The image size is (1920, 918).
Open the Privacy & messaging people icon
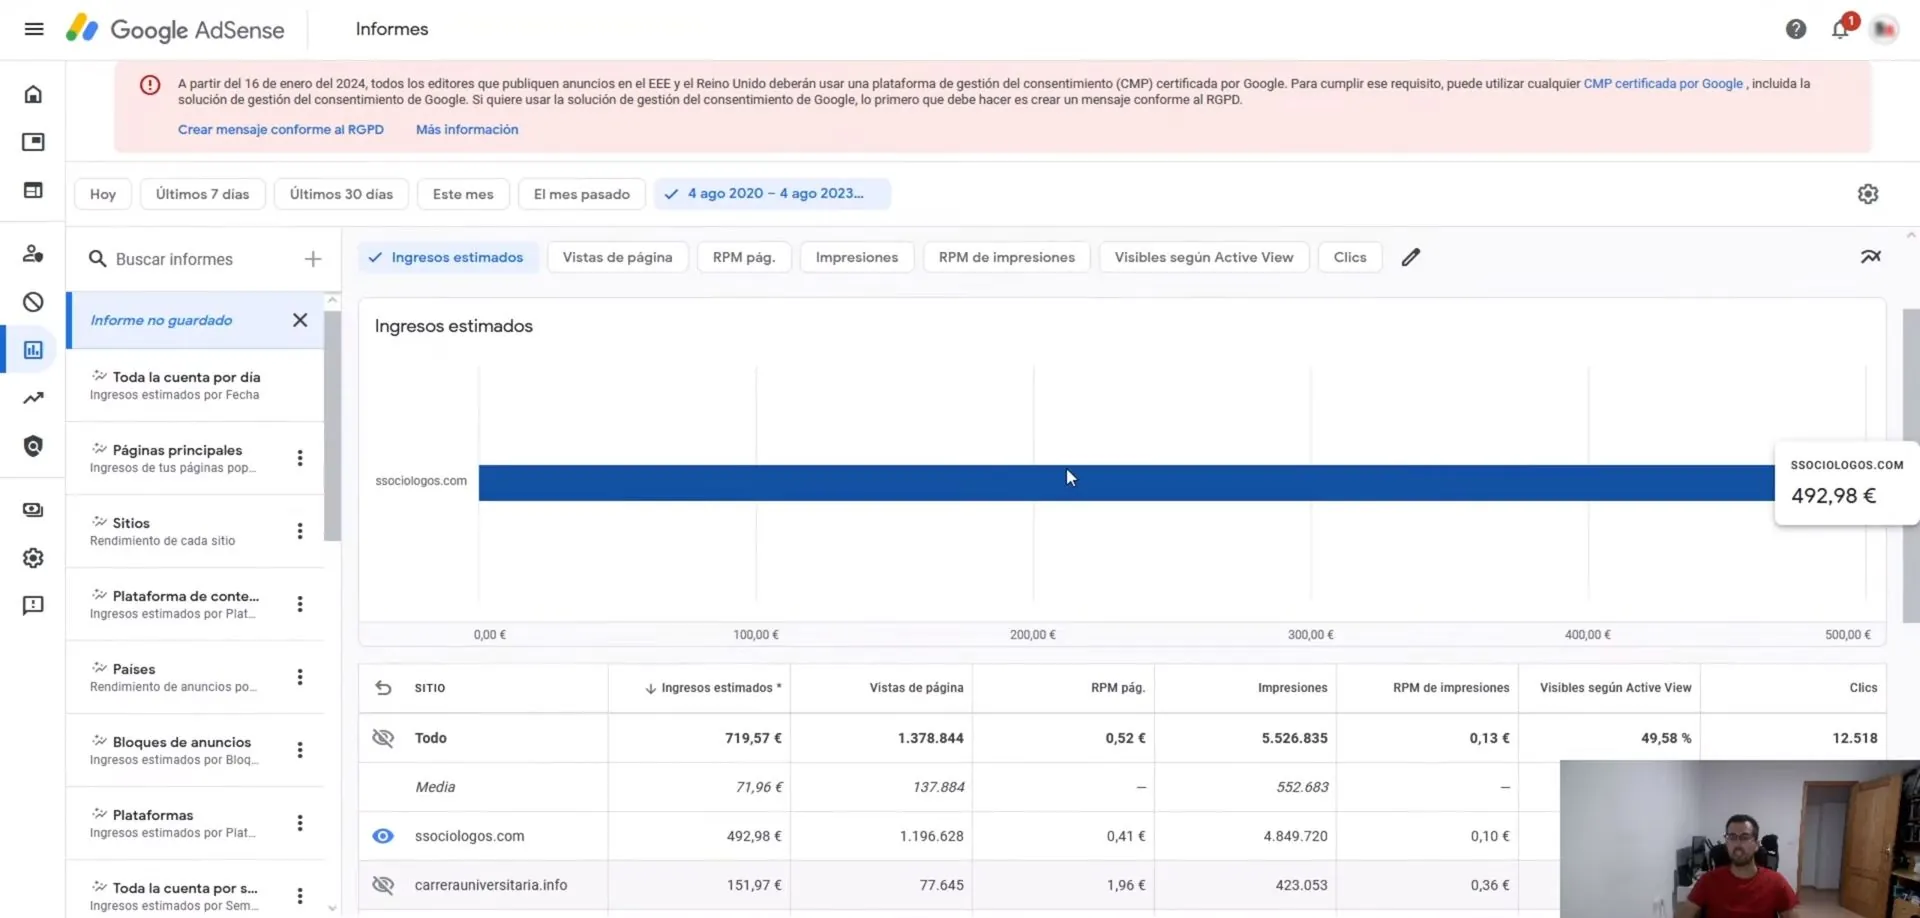(x=33, y=254)
